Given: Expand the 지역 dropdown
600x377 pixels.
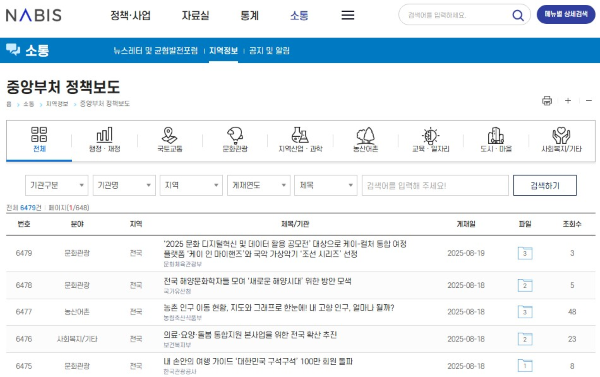Looking at the screenshot, I should click(x=191, y=185).
